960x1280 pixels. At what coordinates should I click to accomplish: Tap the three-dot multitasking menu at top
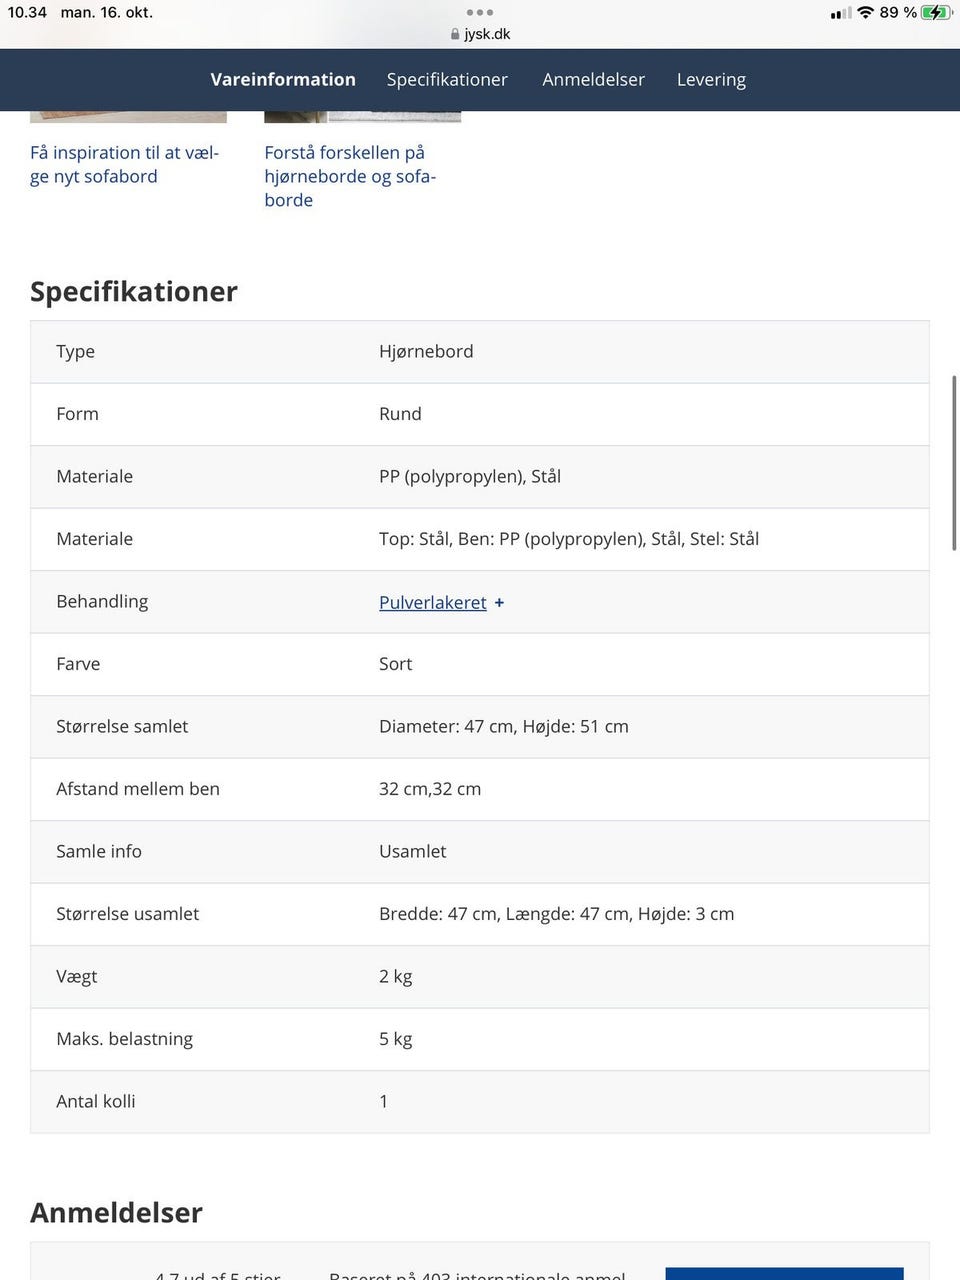point(480,12)
